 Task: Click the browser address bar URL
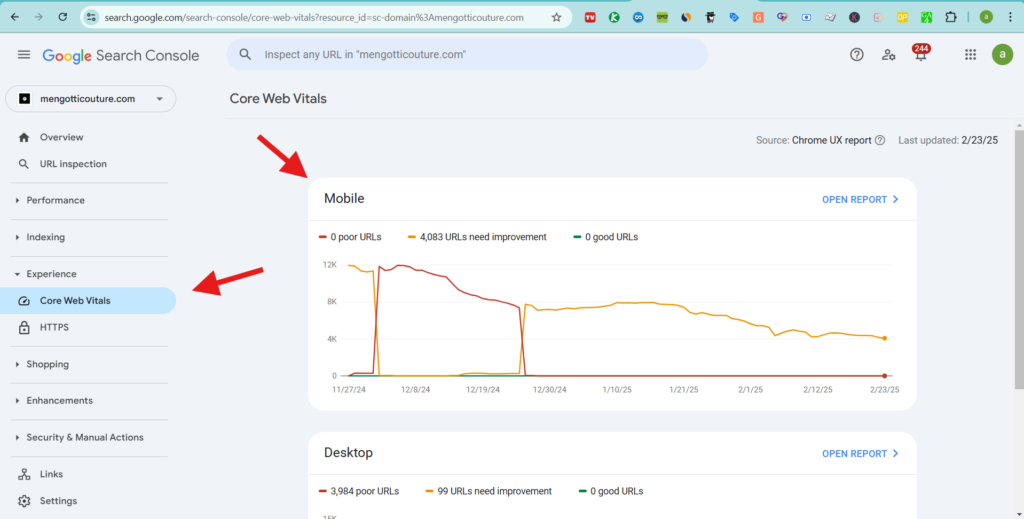point(314,18)
